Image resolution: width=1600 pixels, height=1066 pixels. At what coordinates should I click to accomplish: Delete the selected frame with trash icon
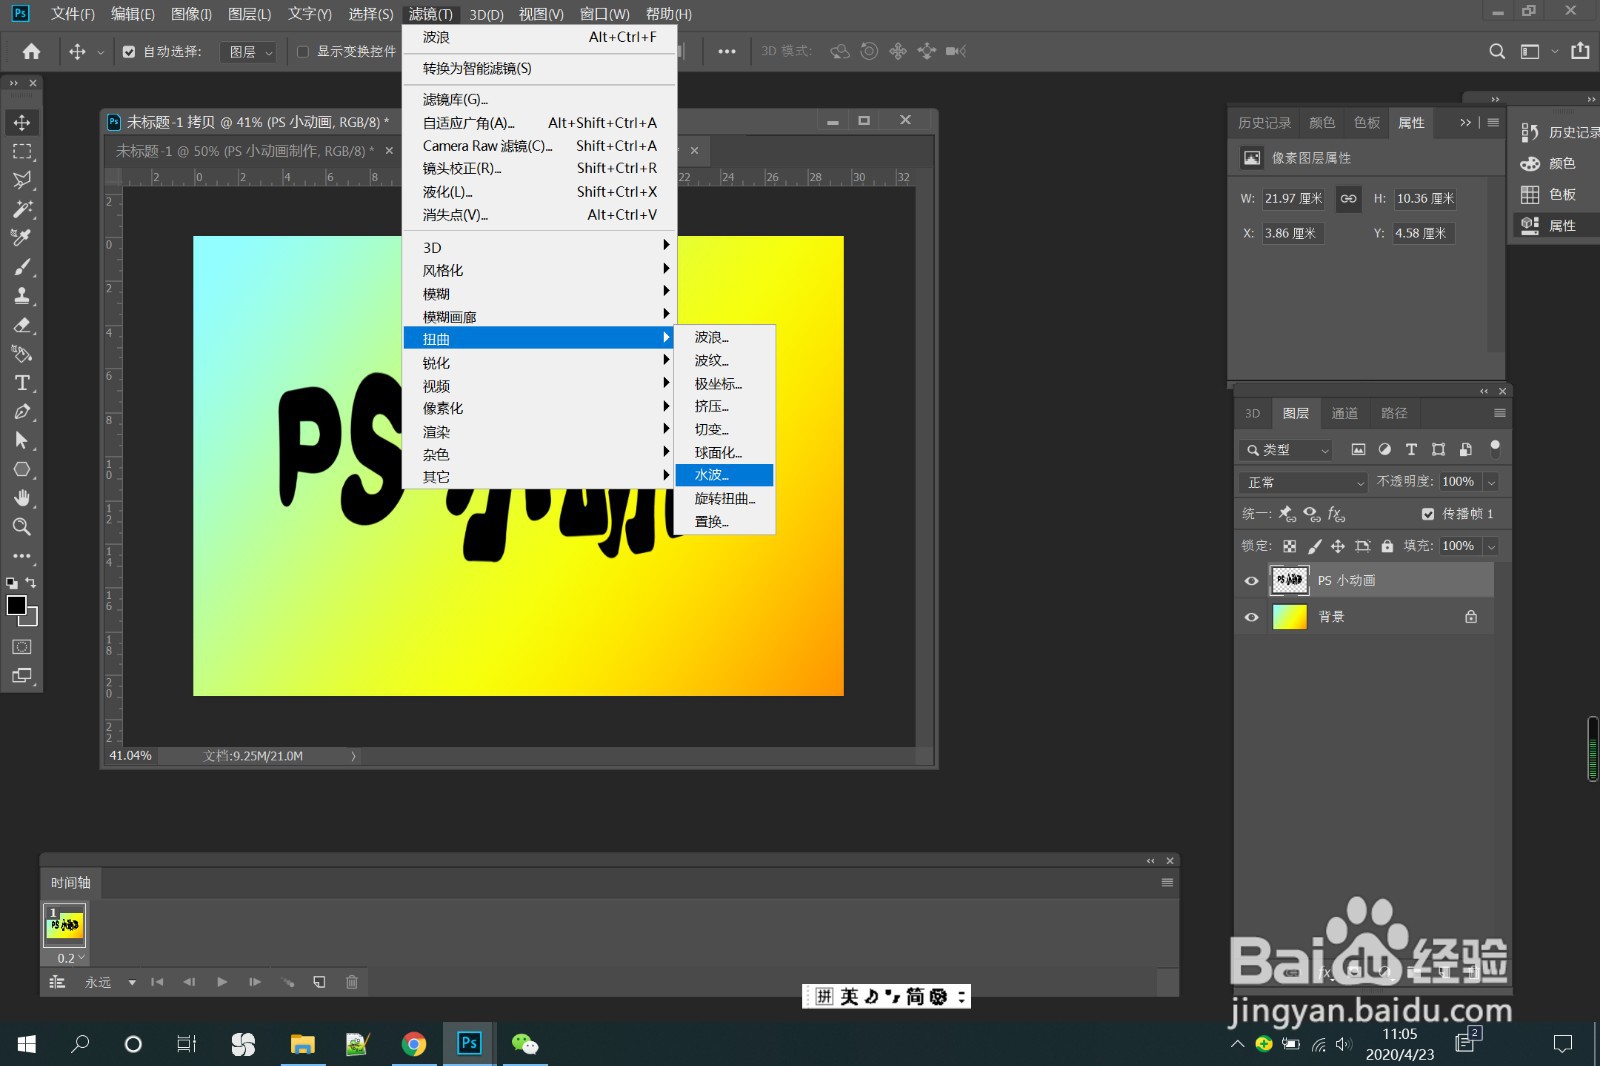[x=352, y=982]
